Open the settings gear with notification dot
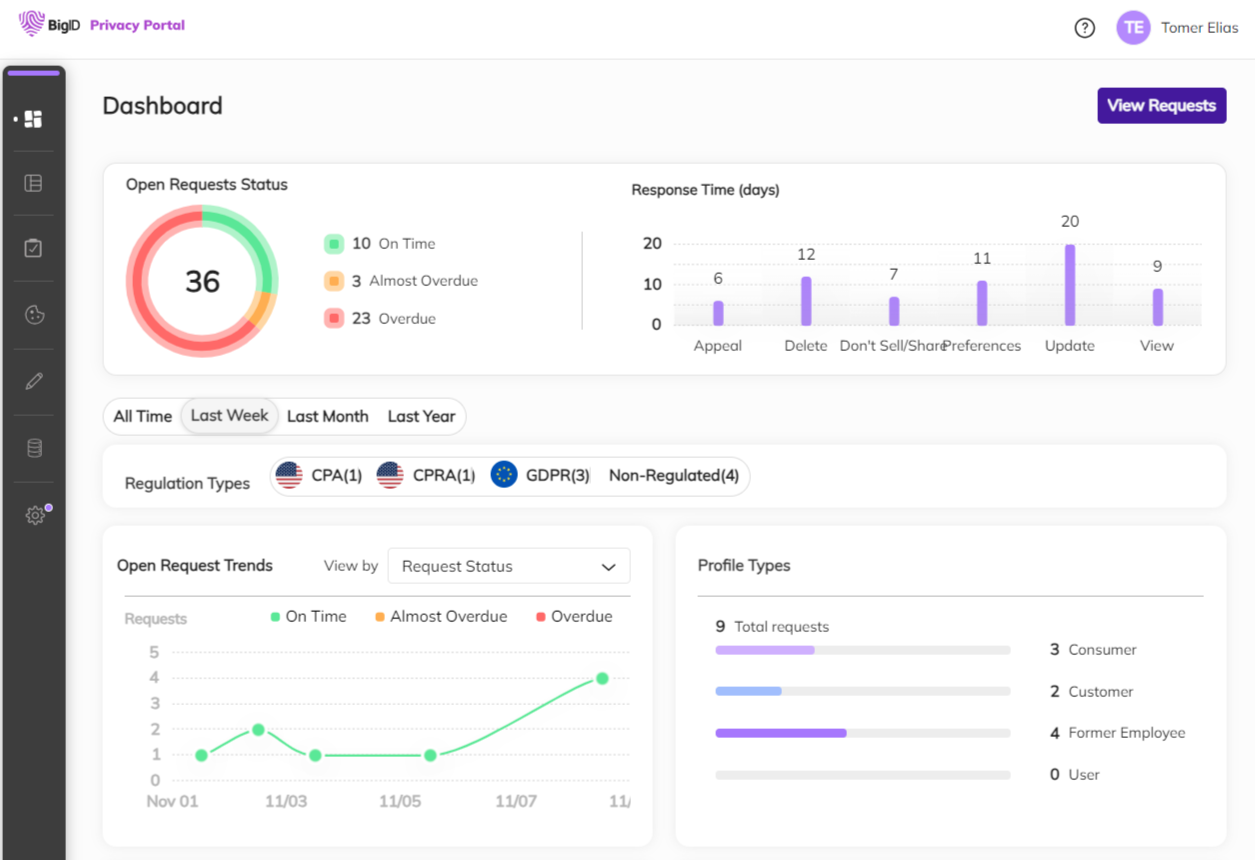This screenshot has width=1255, height=860. tap(34, 514)
